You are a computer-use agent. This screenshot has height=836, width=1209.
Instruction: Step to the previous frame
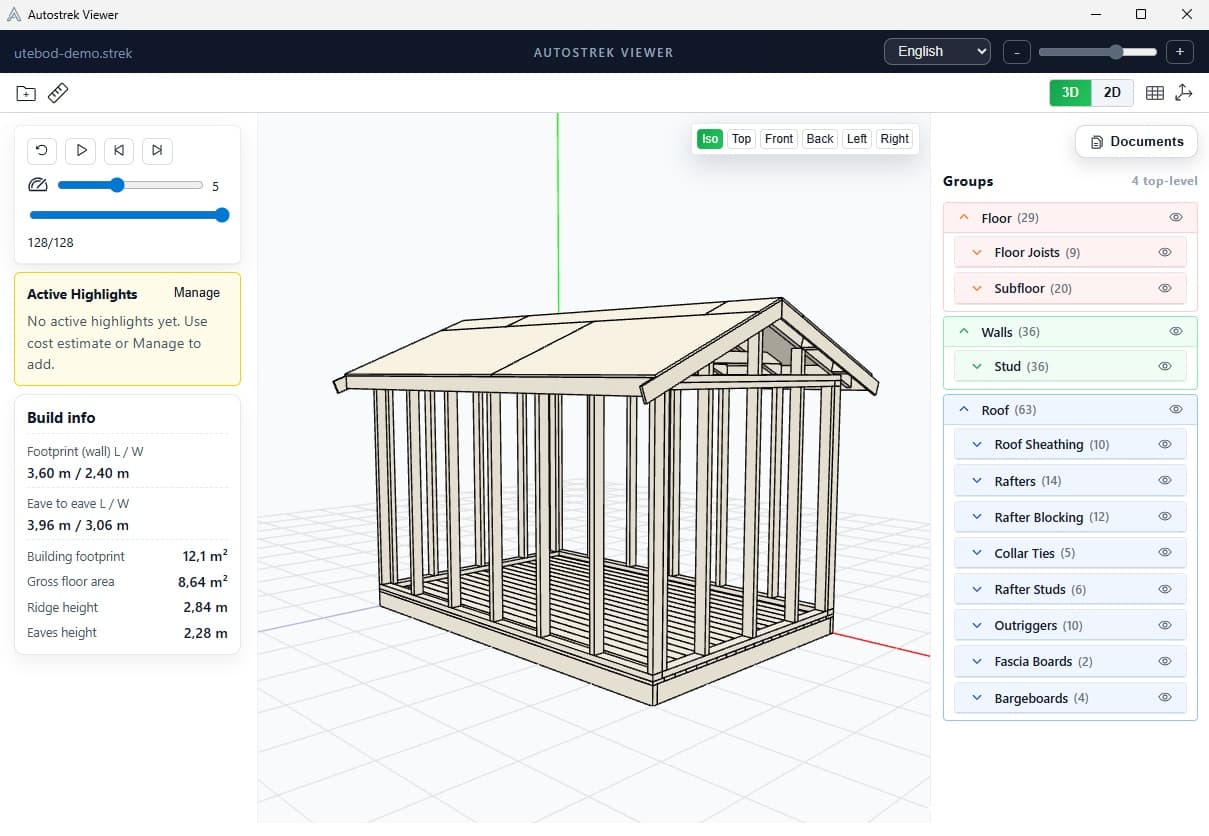[x=118, y=150]
